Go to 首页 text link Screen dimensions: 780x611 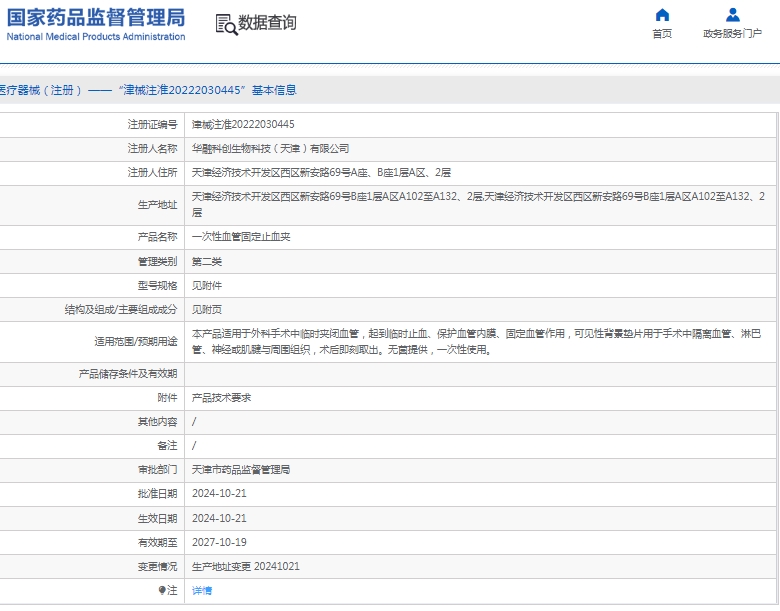pos(662,33)
